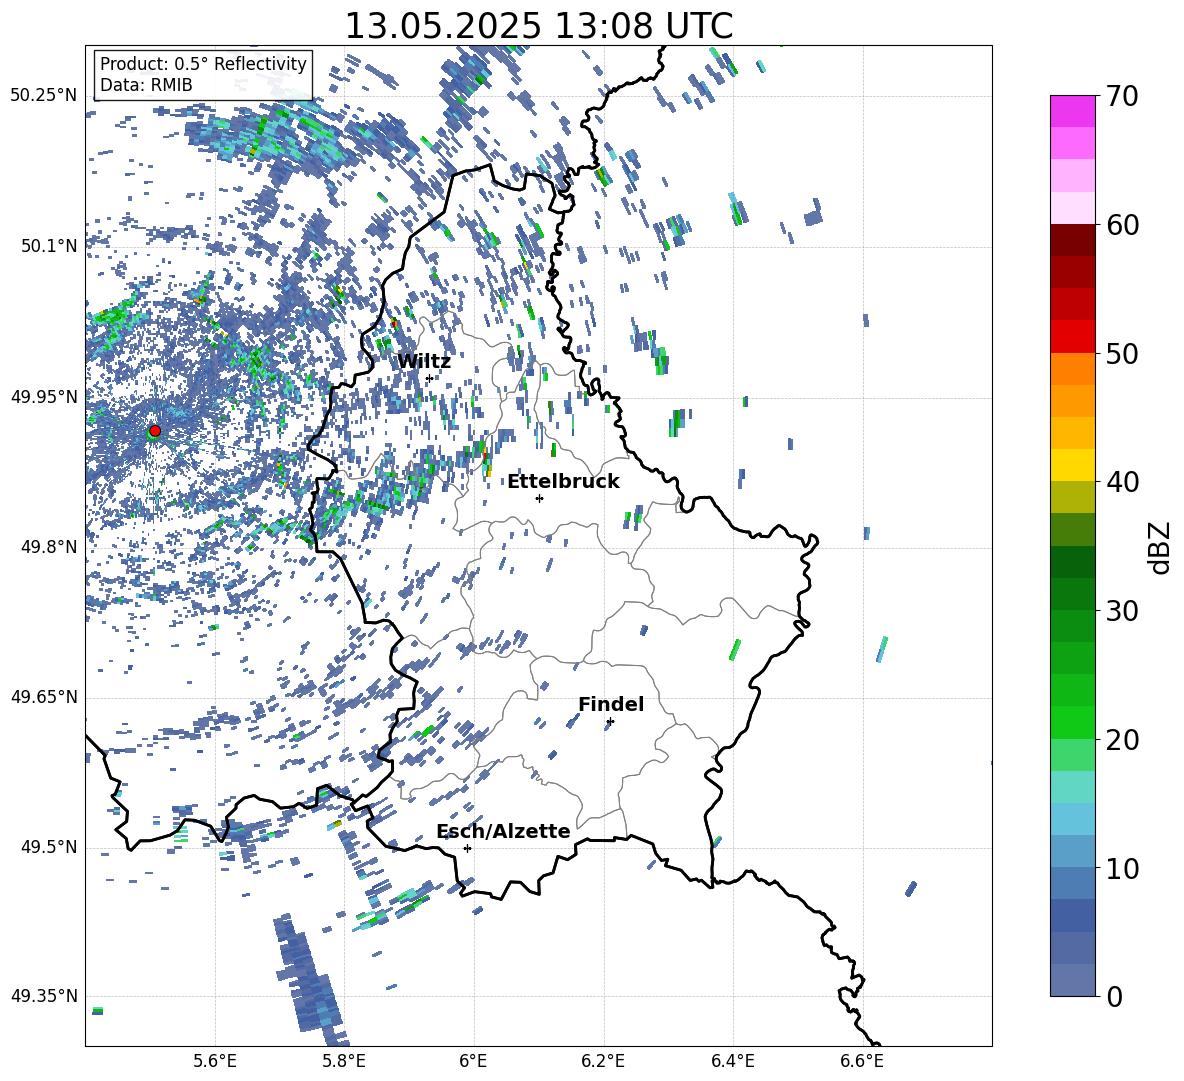Click the colorbar tick value 30

[x=1122, y=611]
